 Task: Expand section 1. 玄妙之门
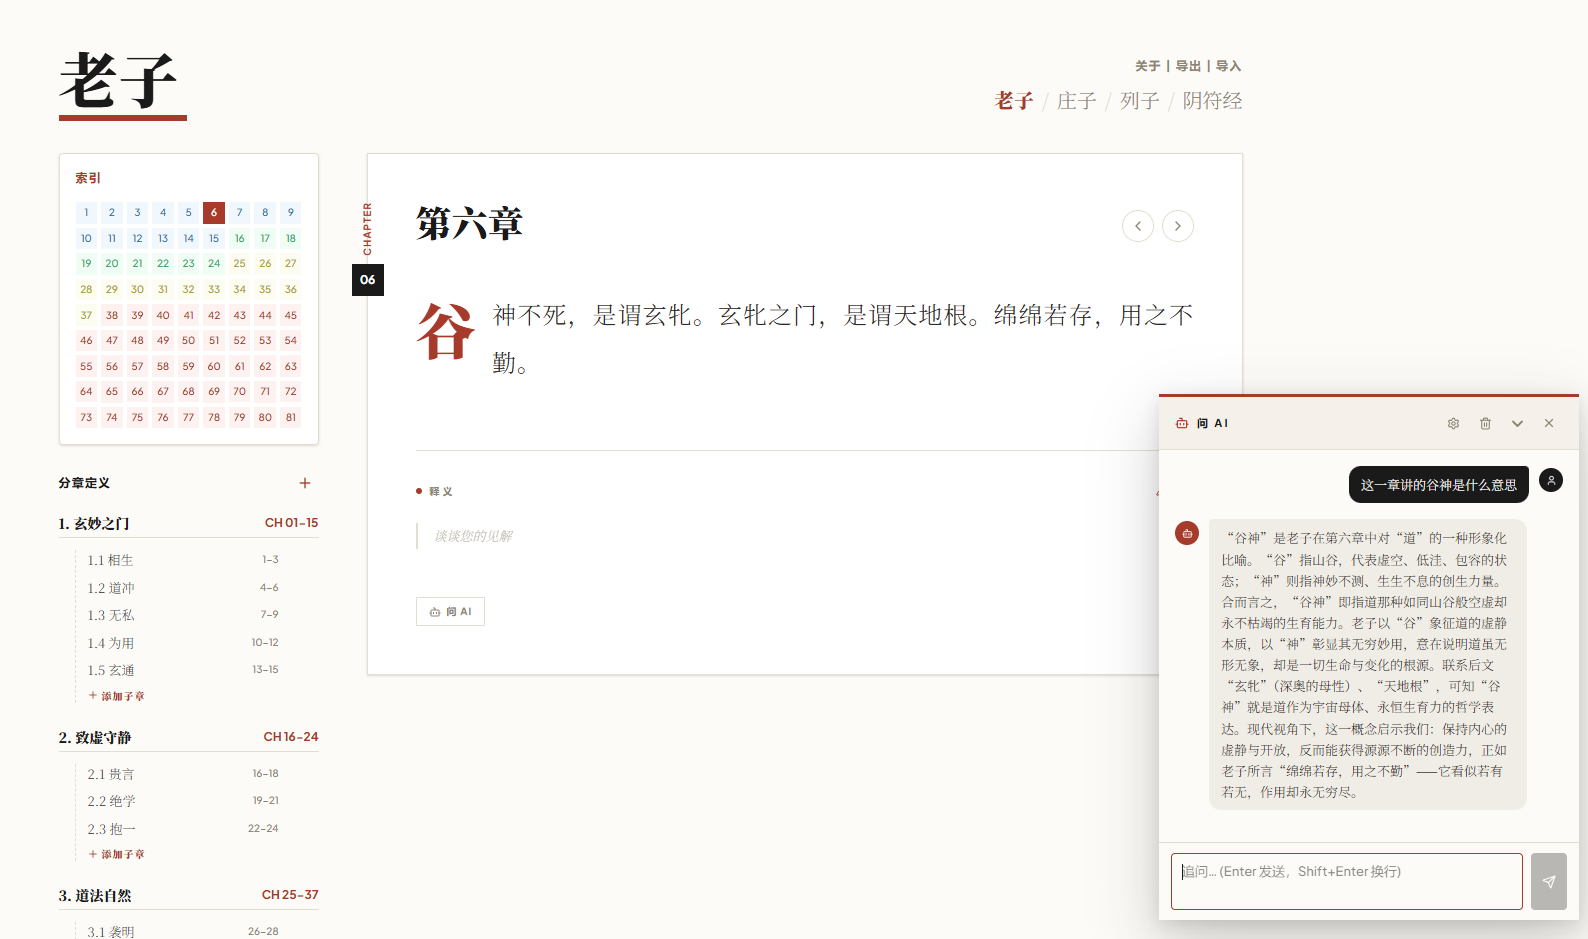(x=94, y=523)
